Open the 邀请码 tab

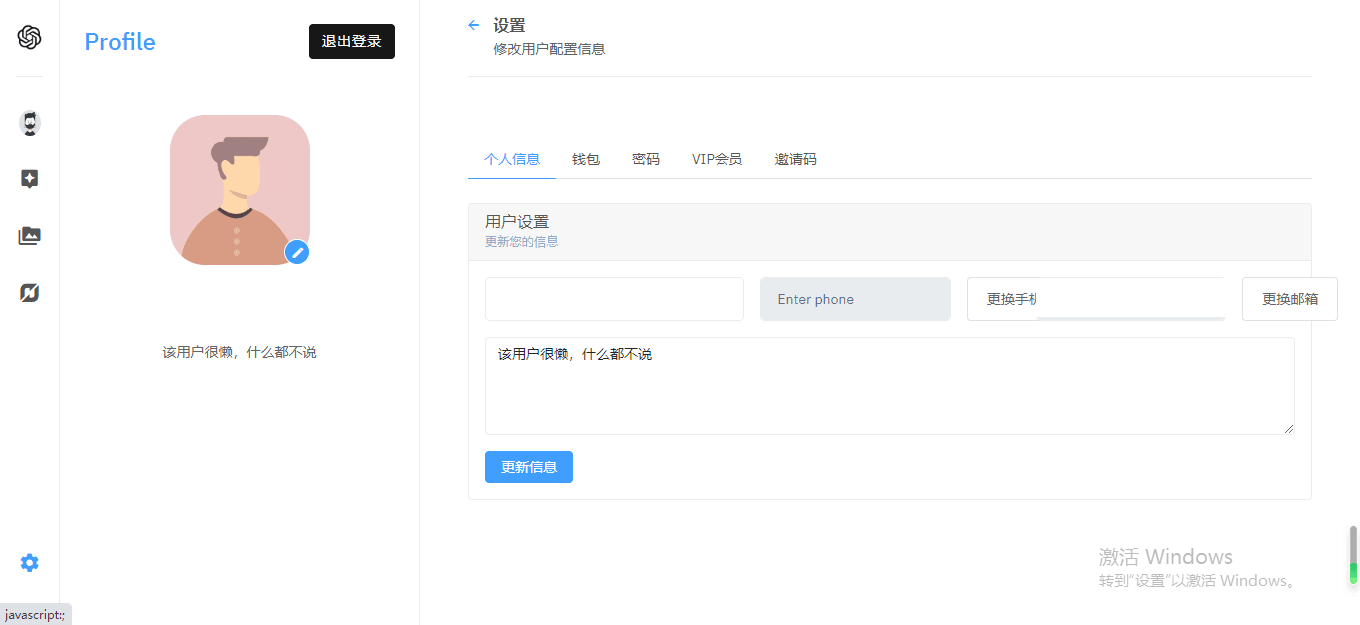click(795, 159)
